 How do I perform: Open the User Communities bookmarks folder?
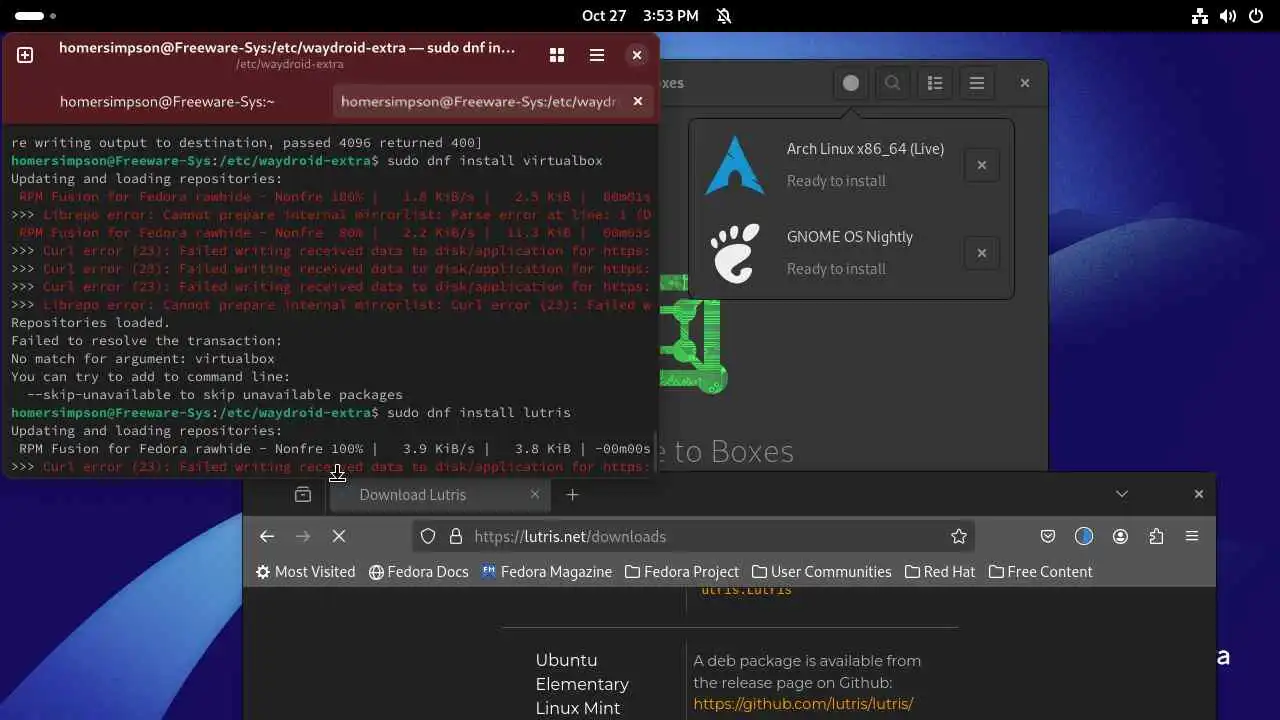pyautogui.click(x=821, y=572)
